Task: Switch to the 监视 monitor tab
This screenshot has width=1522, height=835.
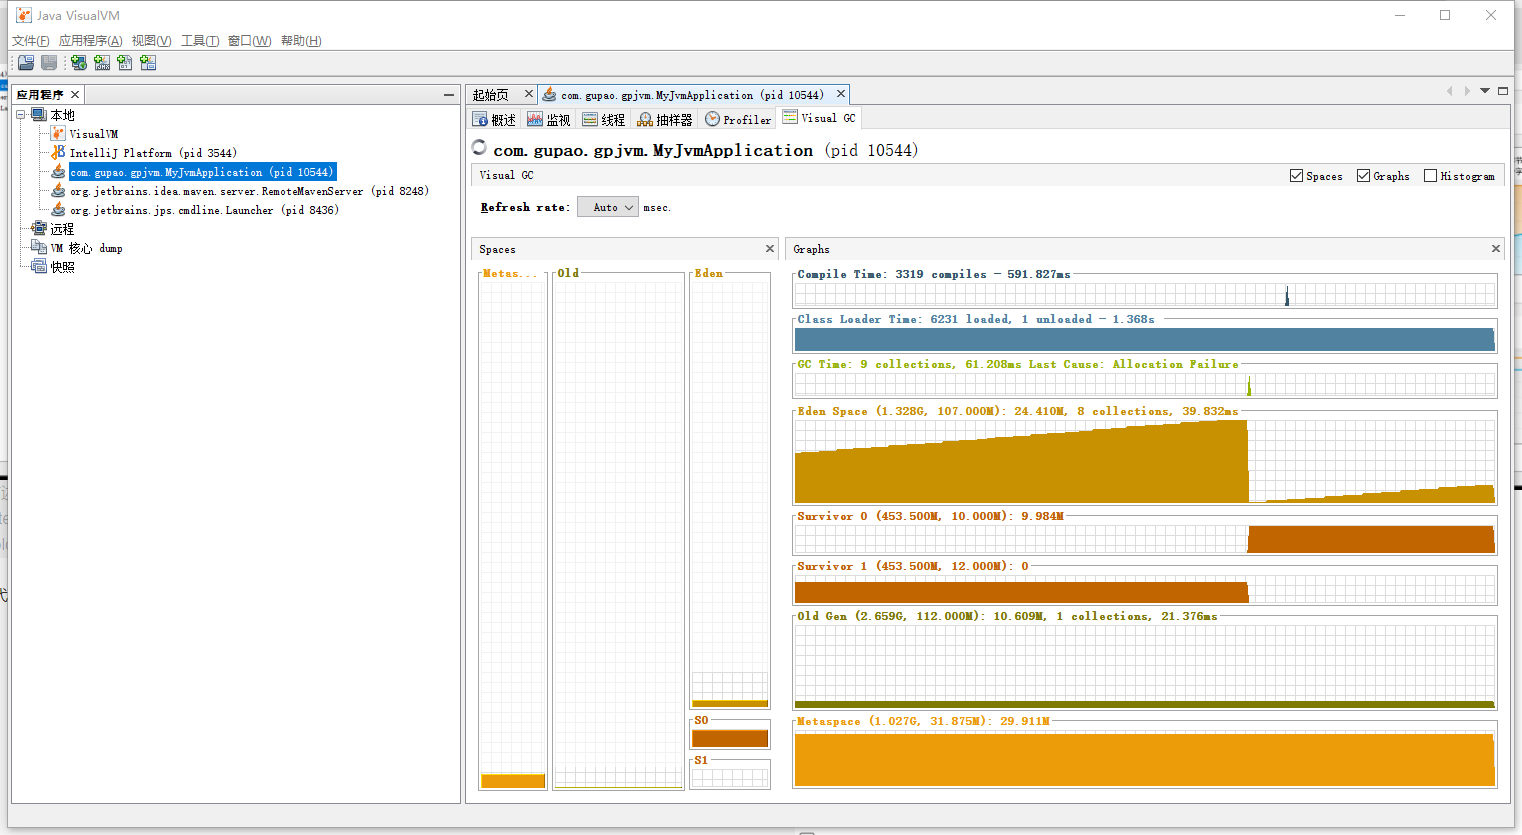Action: pos(549,119)
